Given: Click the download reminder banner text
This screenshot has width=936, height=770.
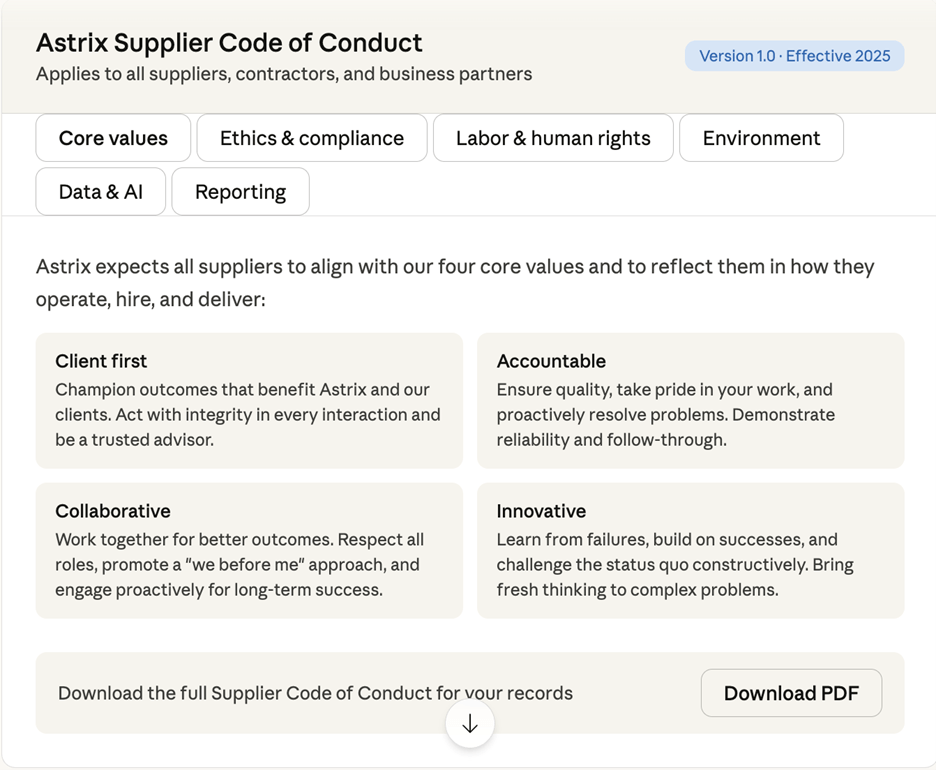Looking at the screenshot, I should [314, 692].
